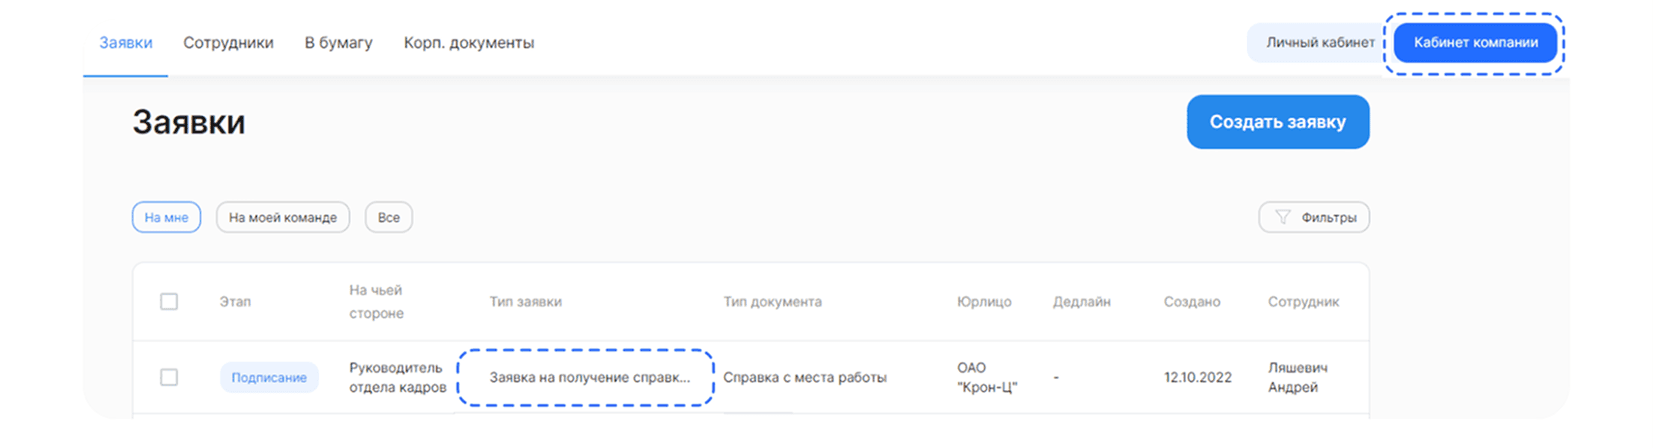1653x448 pixels.
Task: Click the Создано column header
Action: 1192,301
